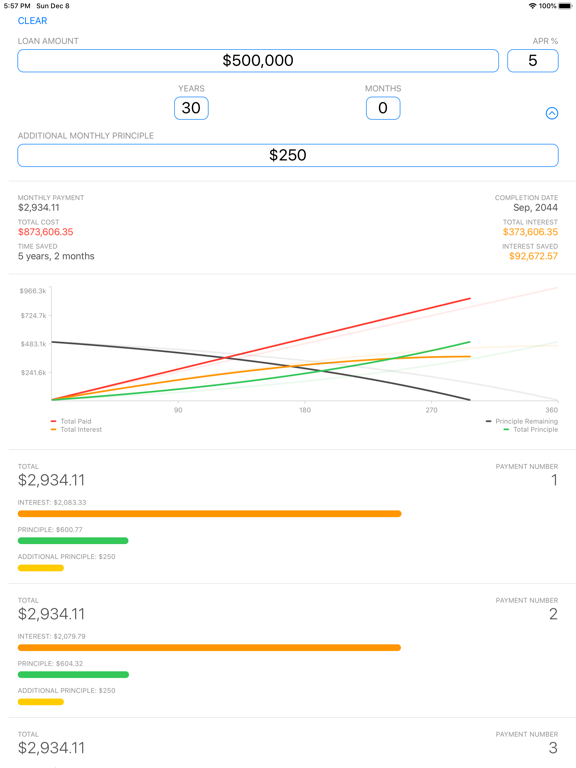Tap the Time Saved value 5 years, 2 months
This screenshot has width=576, height=768.
tap(56, 256)
